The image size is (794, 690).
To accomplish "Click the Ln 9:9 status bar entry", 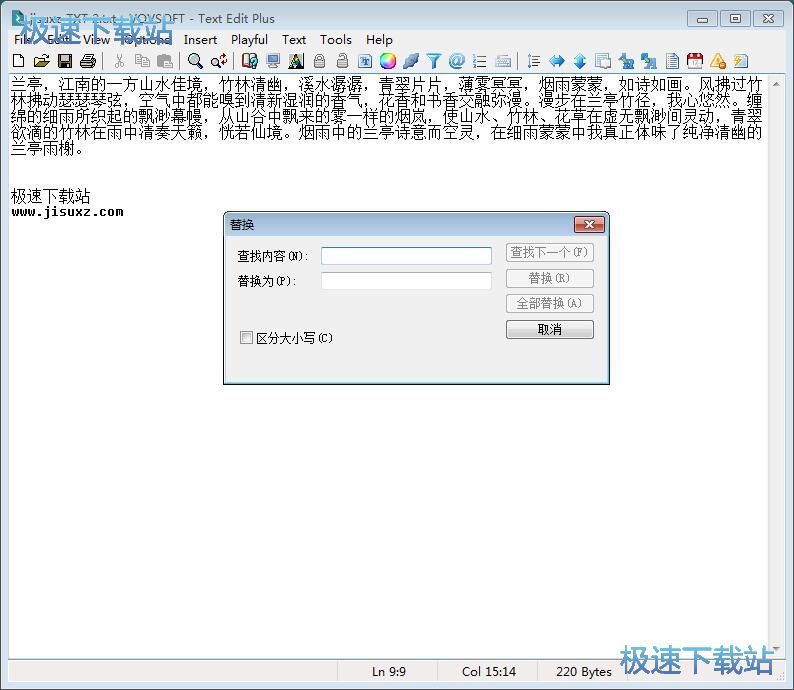I will [389, 671].
